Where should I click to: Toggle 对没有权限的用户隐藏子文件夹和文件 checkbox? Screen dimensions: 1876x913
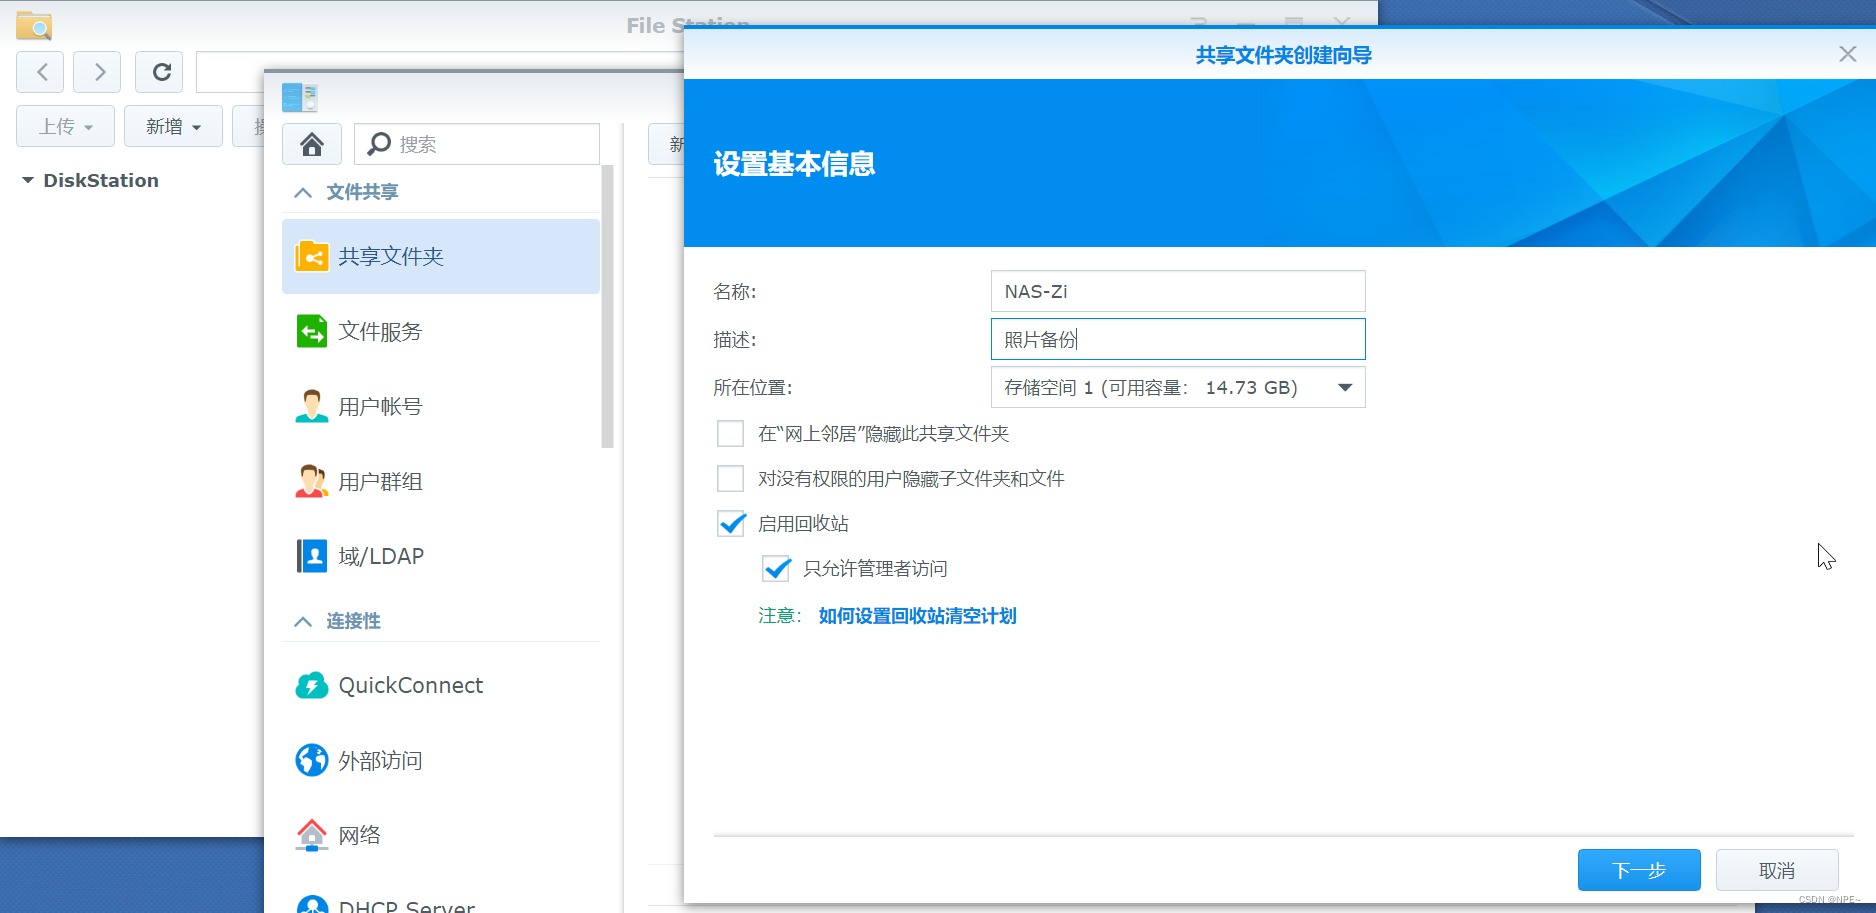click(731, 478)
